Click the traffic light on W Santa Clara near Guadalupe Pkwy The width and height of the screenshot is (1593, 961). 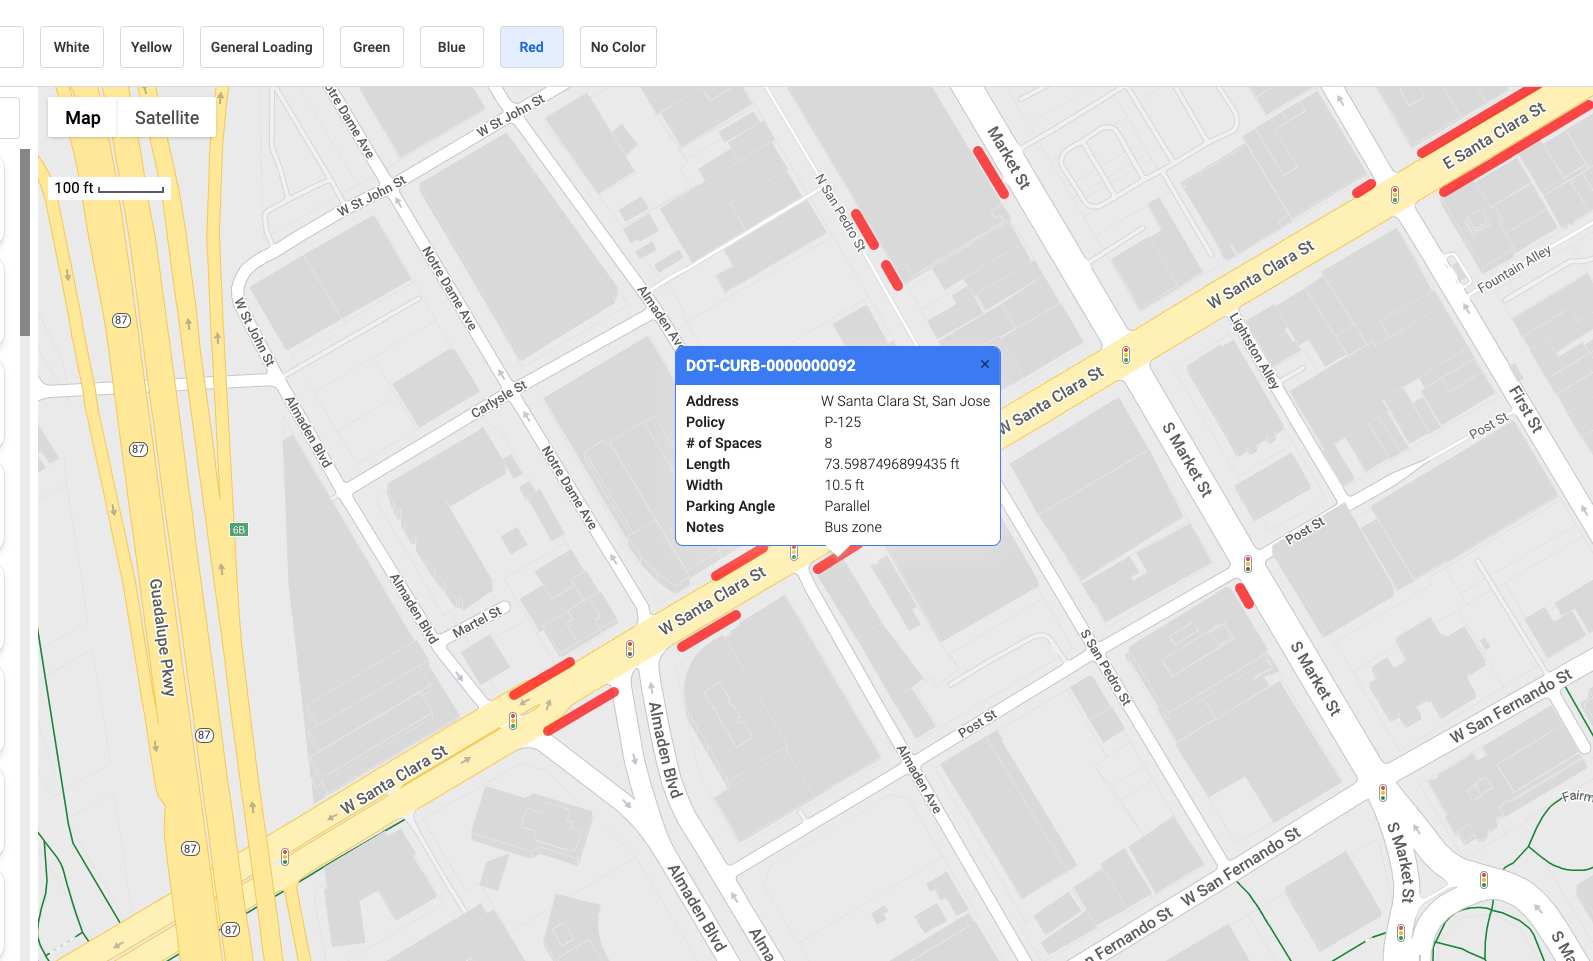(x=285, y=857)
